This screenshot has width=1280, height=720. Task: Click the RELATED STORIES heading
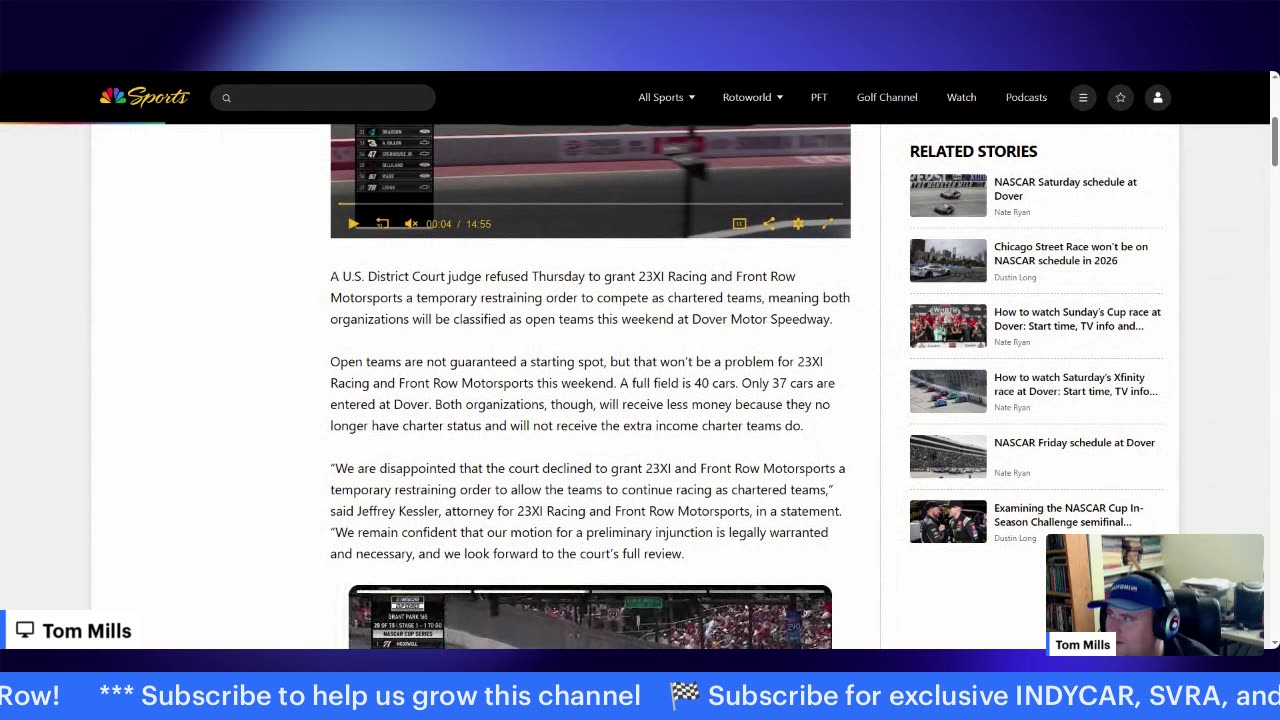pyautogui.click(x=973, y=152)
